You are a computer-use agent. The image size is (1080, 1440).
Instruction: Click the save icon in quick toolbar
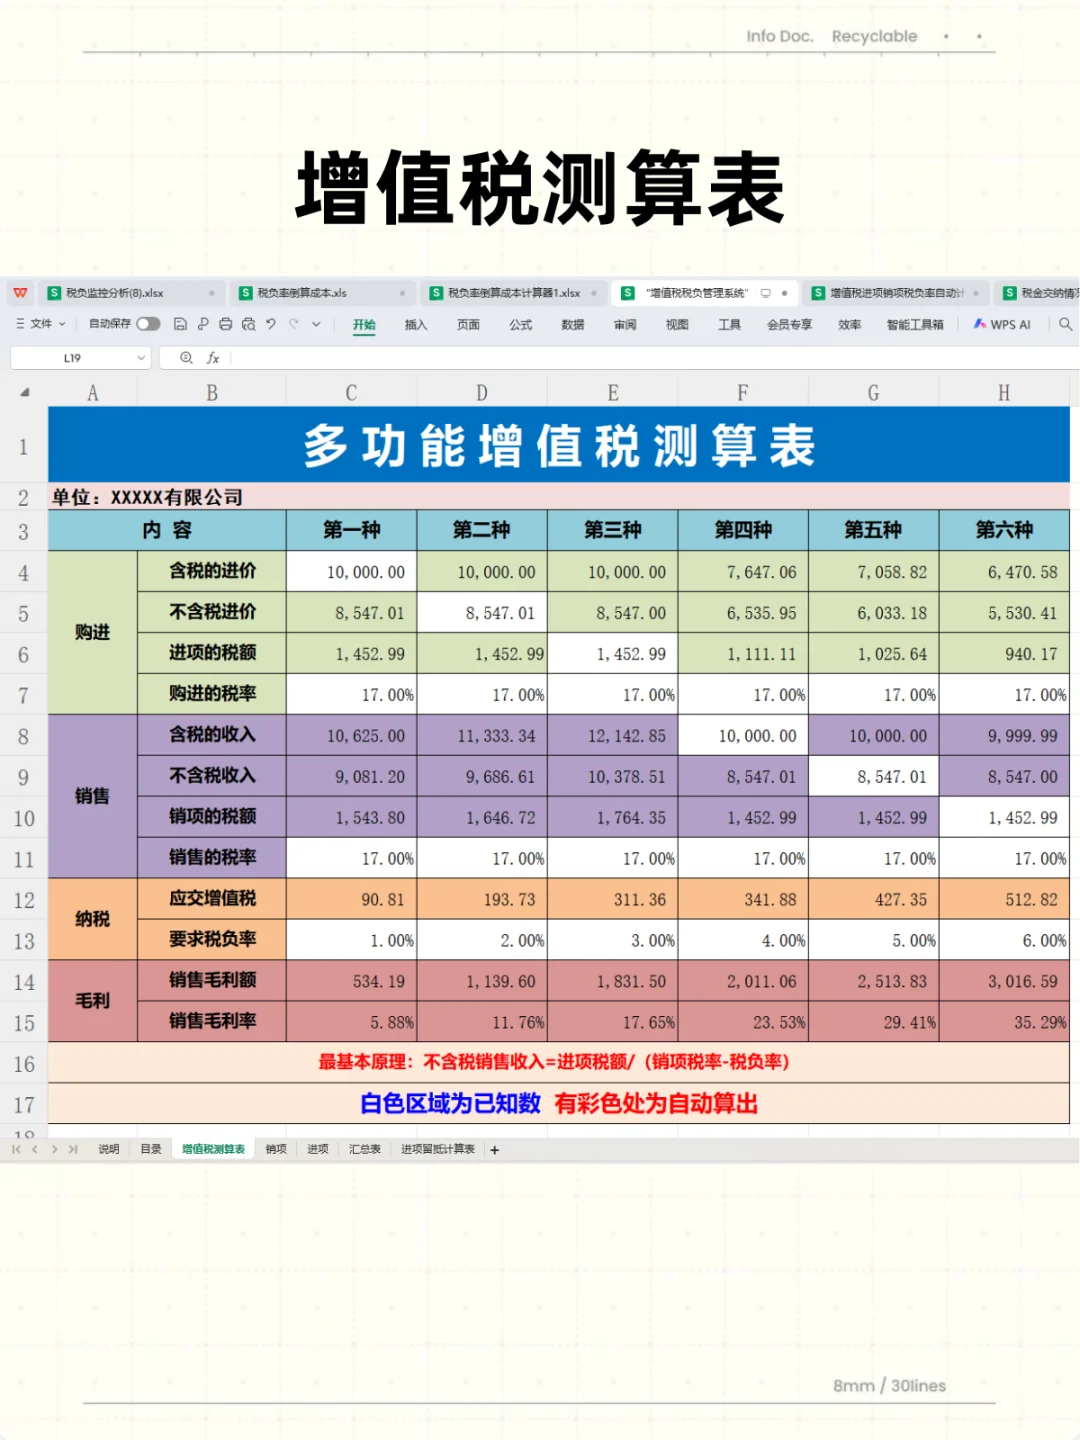coord(181,324)
